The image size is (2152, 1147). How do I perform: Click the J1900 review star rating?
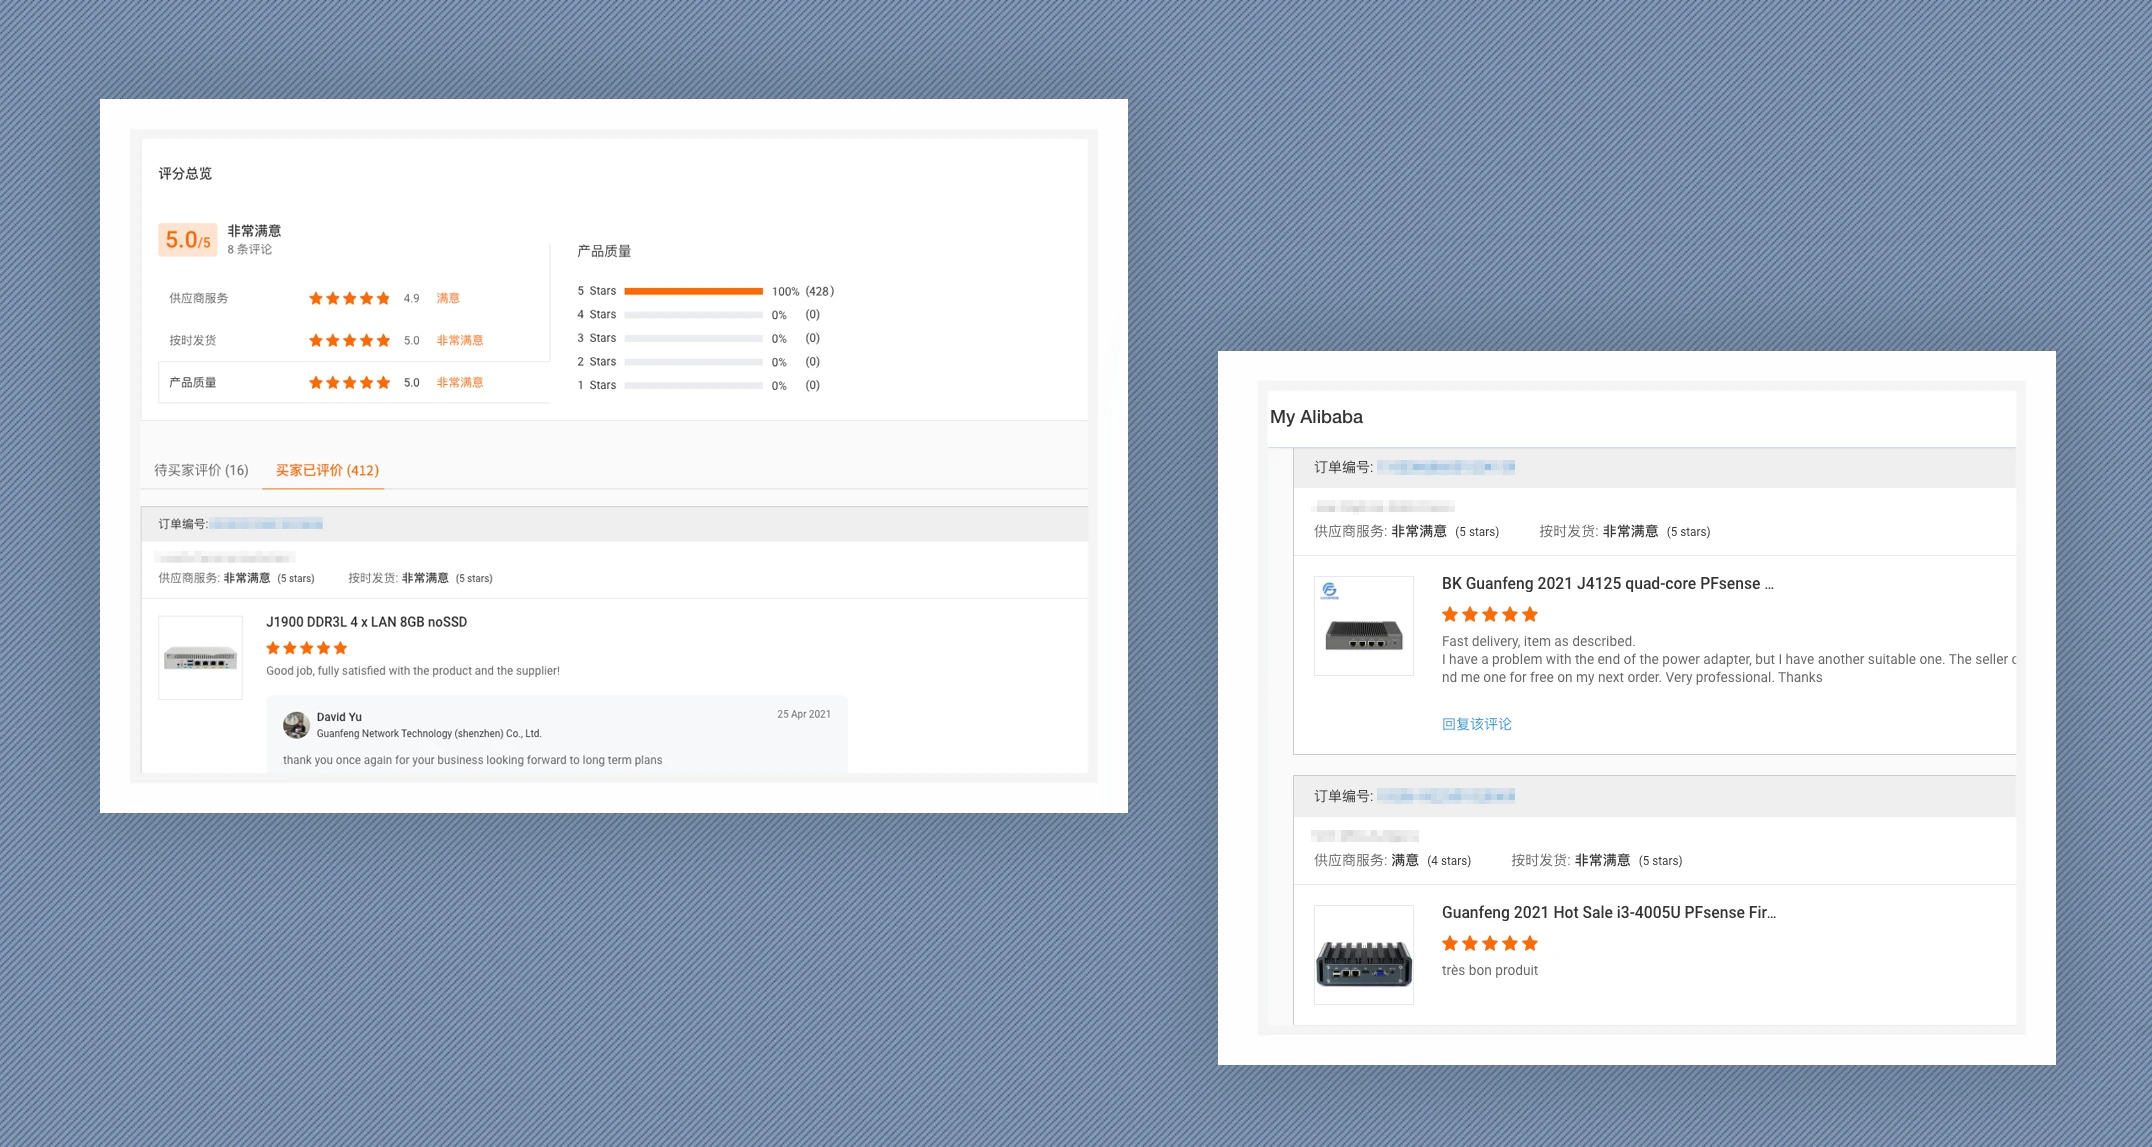(306, 648)
